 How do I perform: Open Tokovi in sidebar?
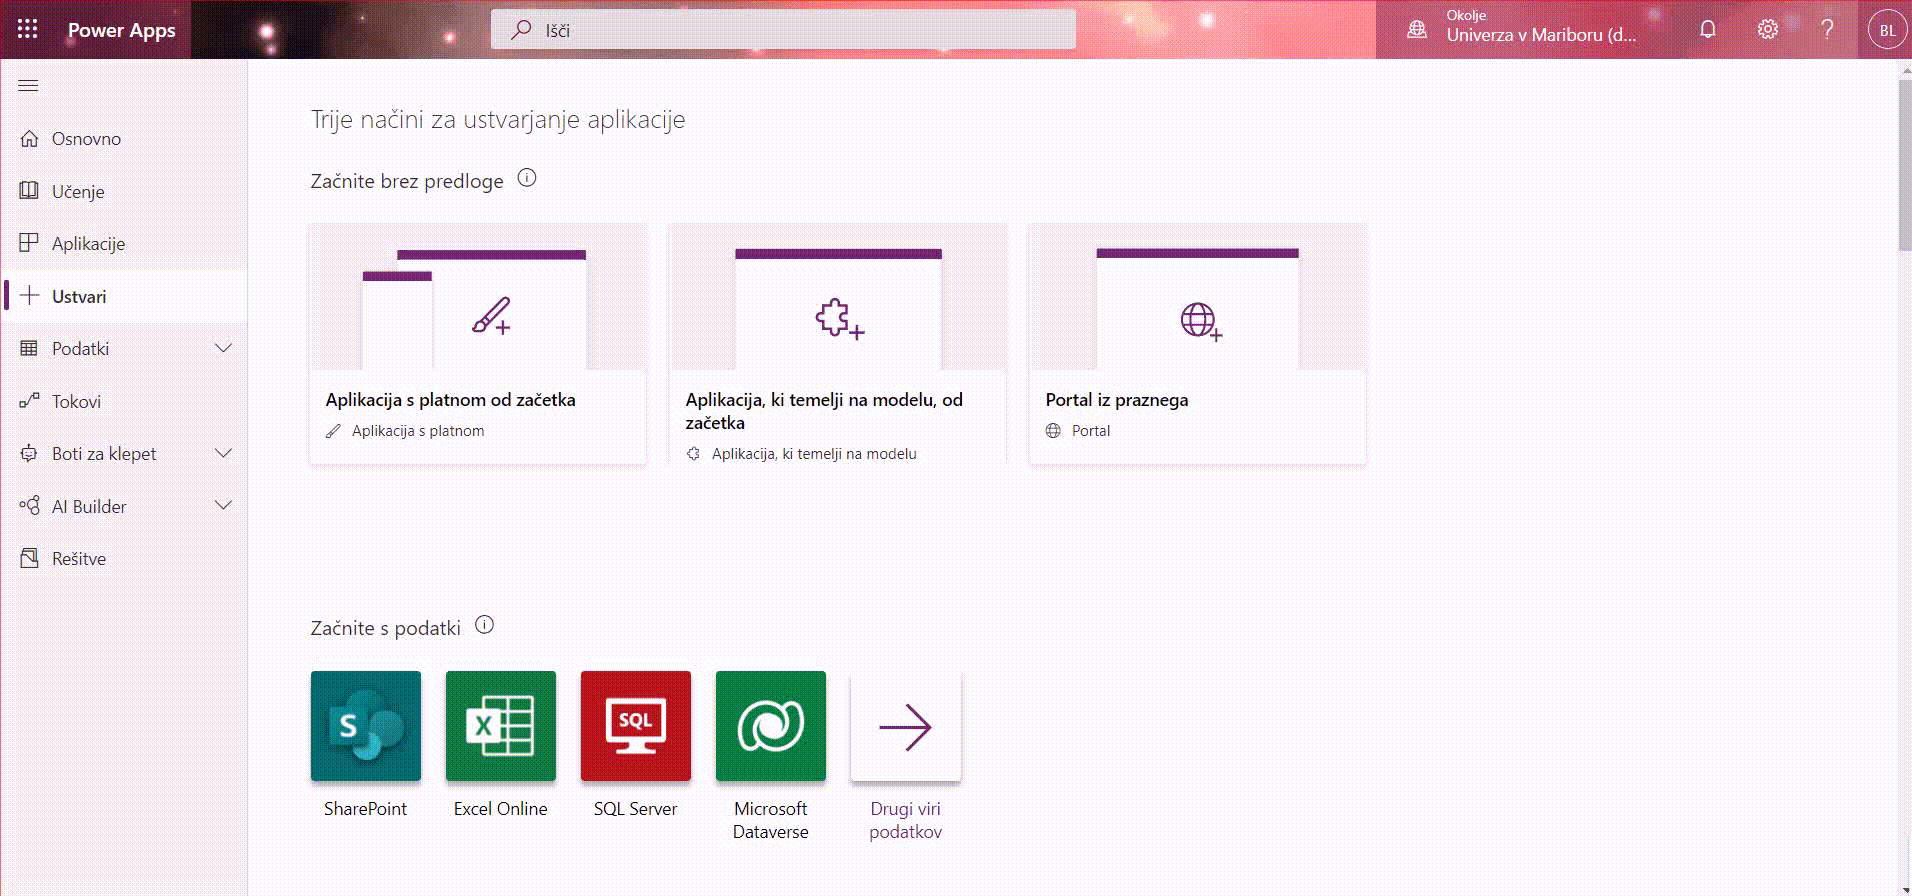pos(125,401)
